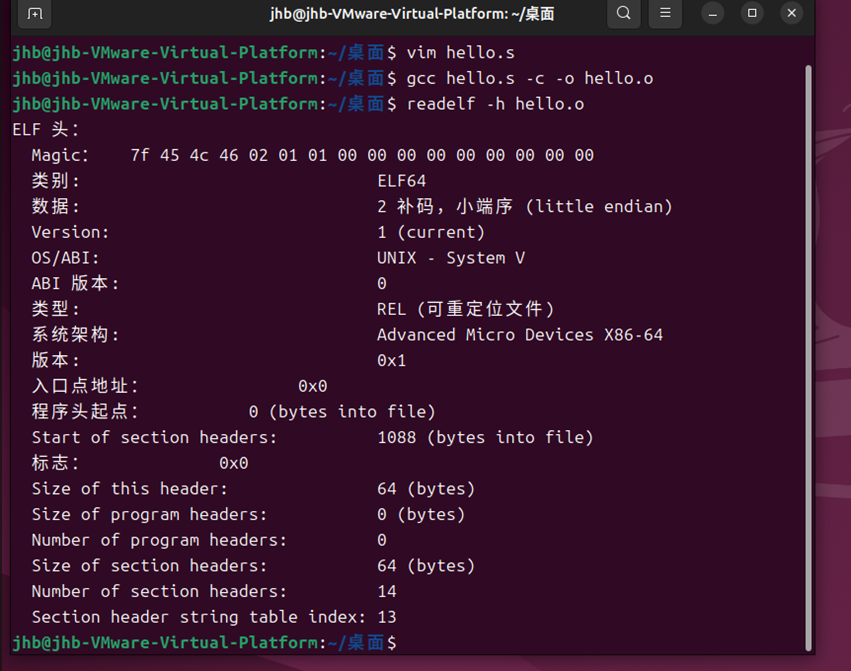Screen dimensions: 851x671
Task: Click the '类型:' label
Action: tap(55, 309)
